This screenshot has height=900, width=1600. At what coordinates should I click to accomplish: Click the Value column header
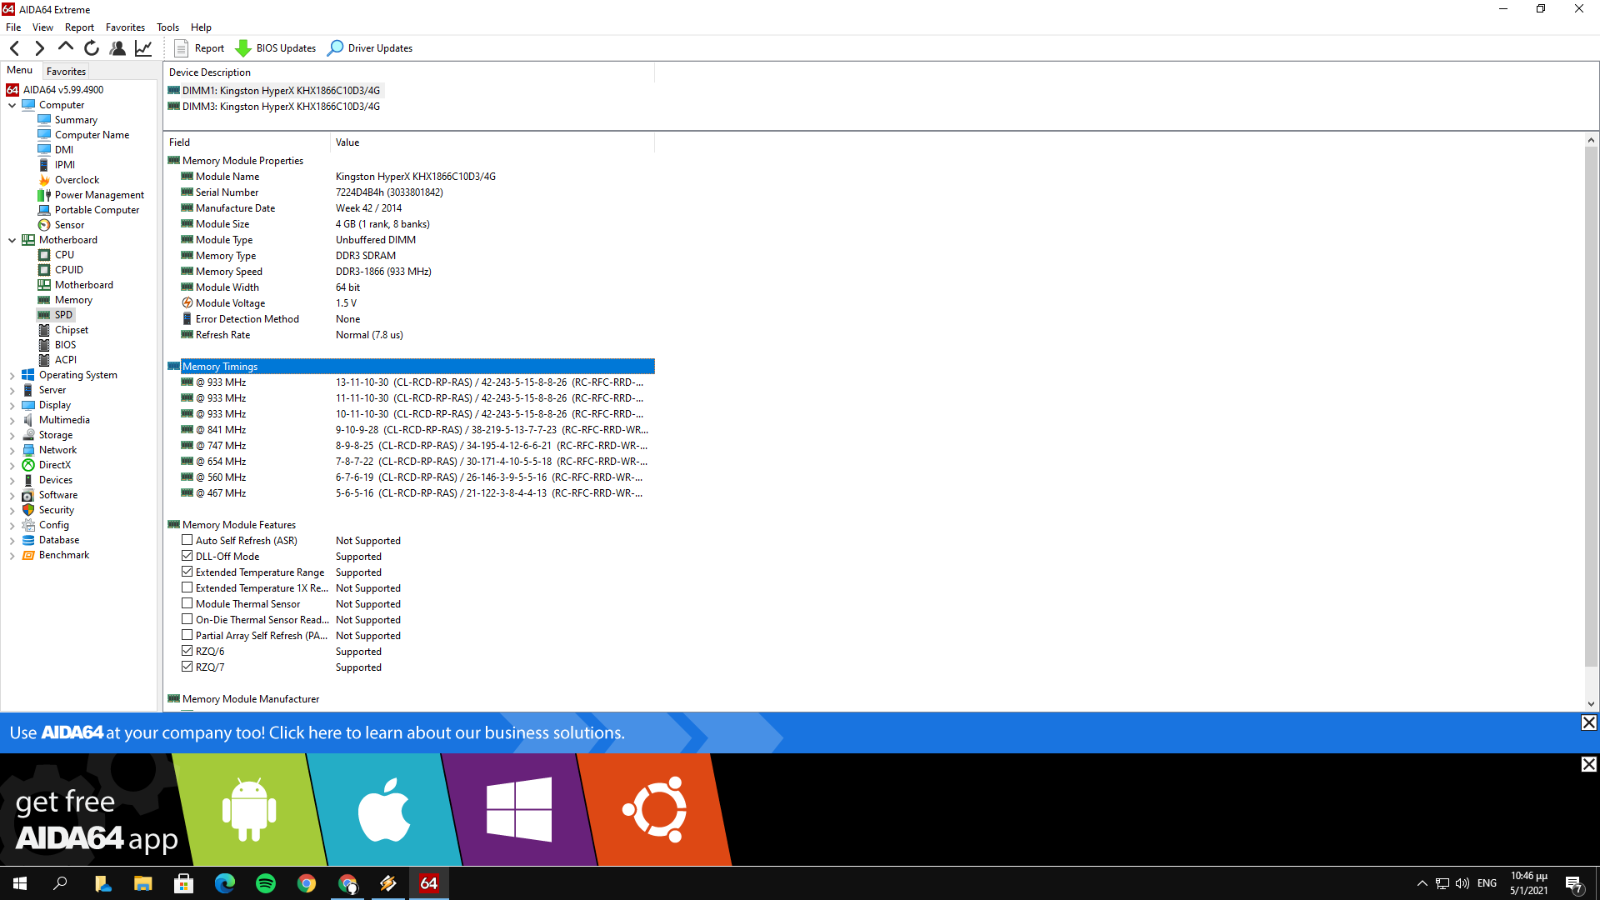[492, 142]
